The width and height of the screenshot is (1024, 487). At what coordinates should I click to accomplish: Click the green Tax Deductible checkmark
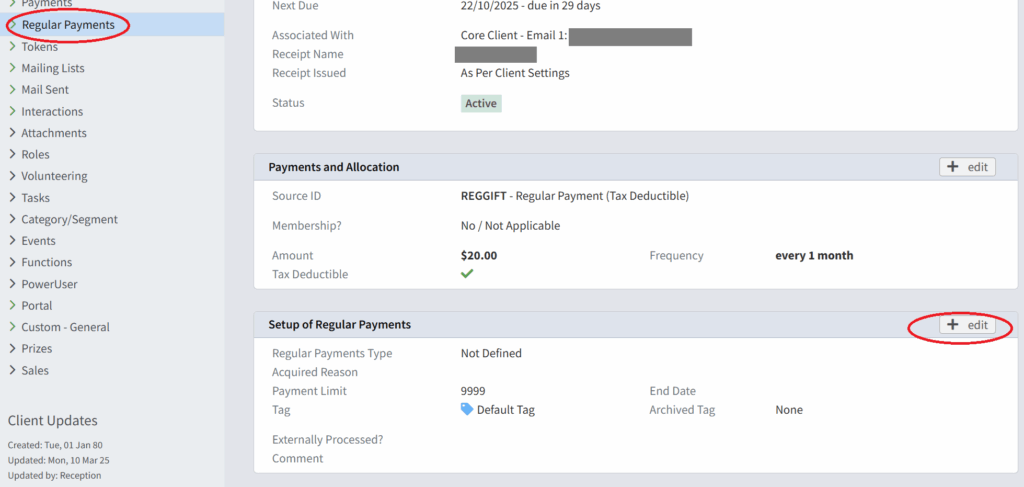point(467,274)
